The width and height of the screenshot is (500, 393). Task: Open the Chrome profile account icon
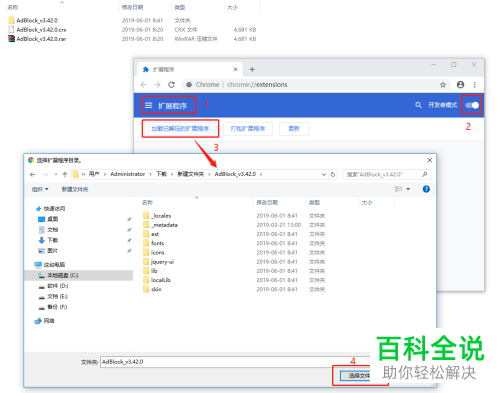[460, 85]
